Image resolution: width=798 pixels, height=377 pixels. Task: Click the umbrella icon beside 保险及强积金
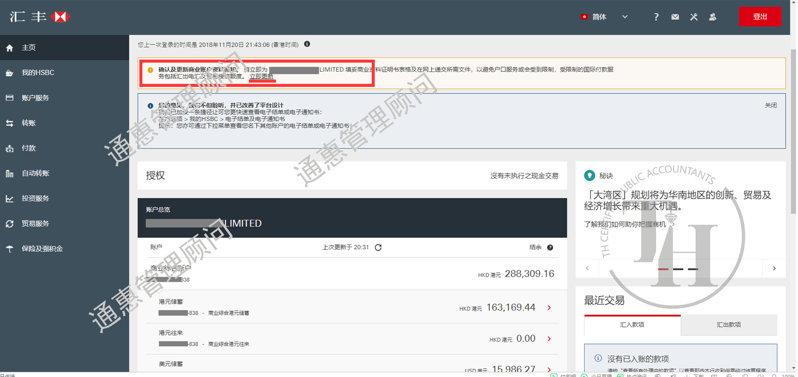(x=9, y=249)
